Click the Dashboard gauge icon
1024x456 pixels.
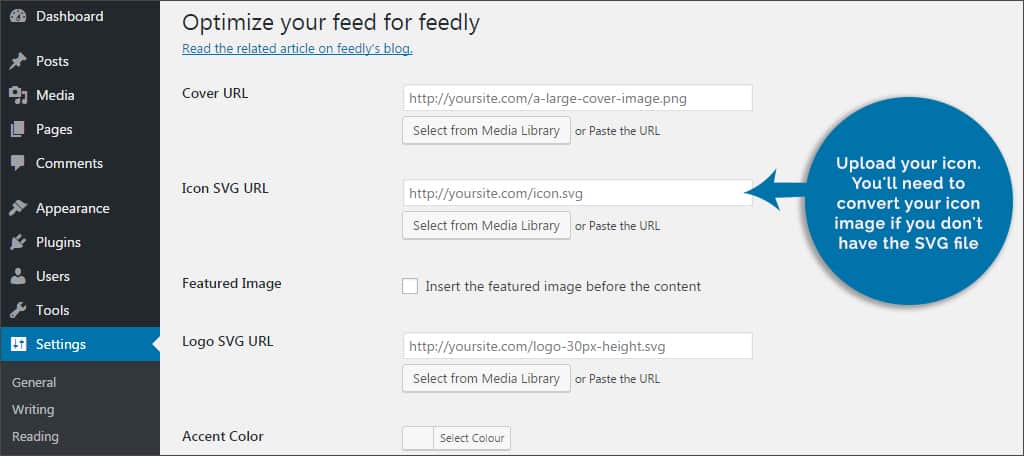click(18, 16)
